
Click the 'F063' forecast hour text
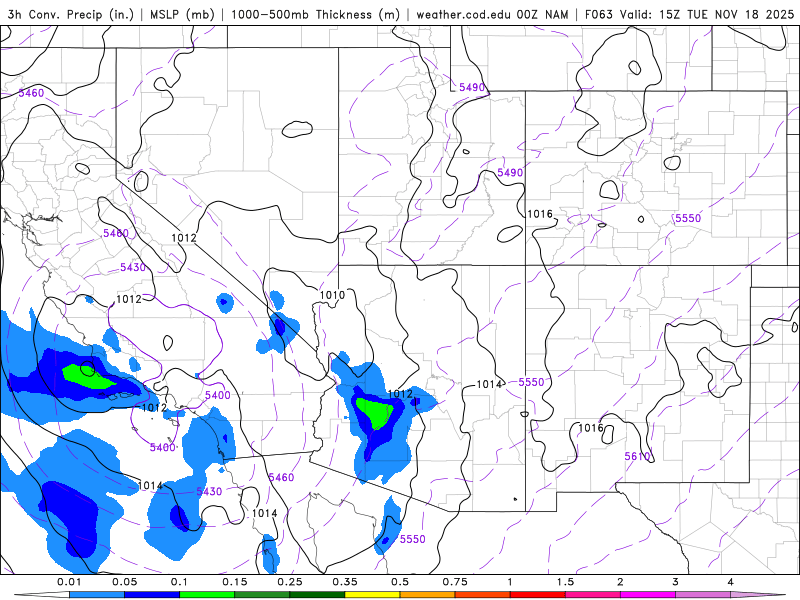tap(598, 14)
